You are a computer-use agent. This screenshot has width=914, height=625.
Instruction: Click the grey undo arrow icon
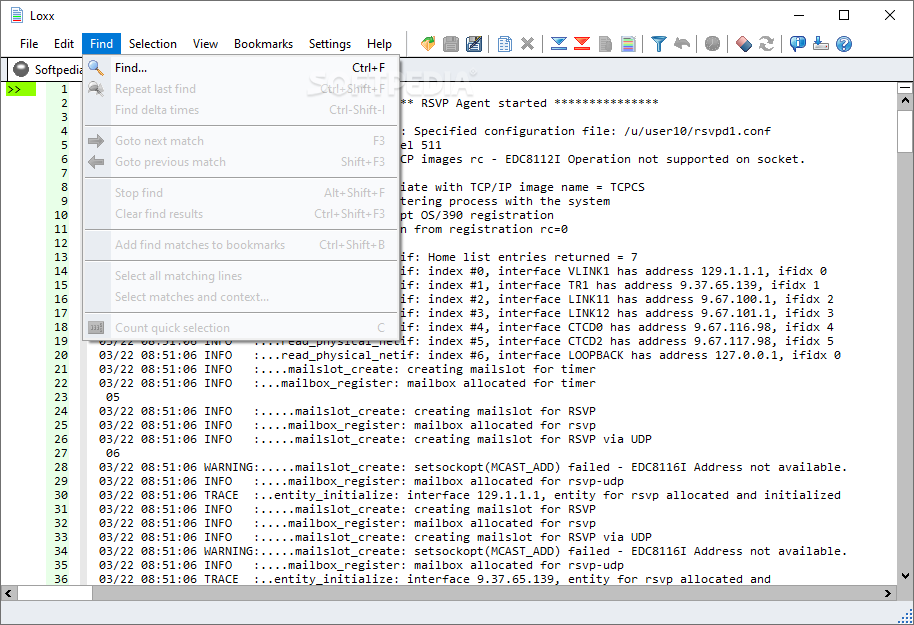[x=682, y=44]
